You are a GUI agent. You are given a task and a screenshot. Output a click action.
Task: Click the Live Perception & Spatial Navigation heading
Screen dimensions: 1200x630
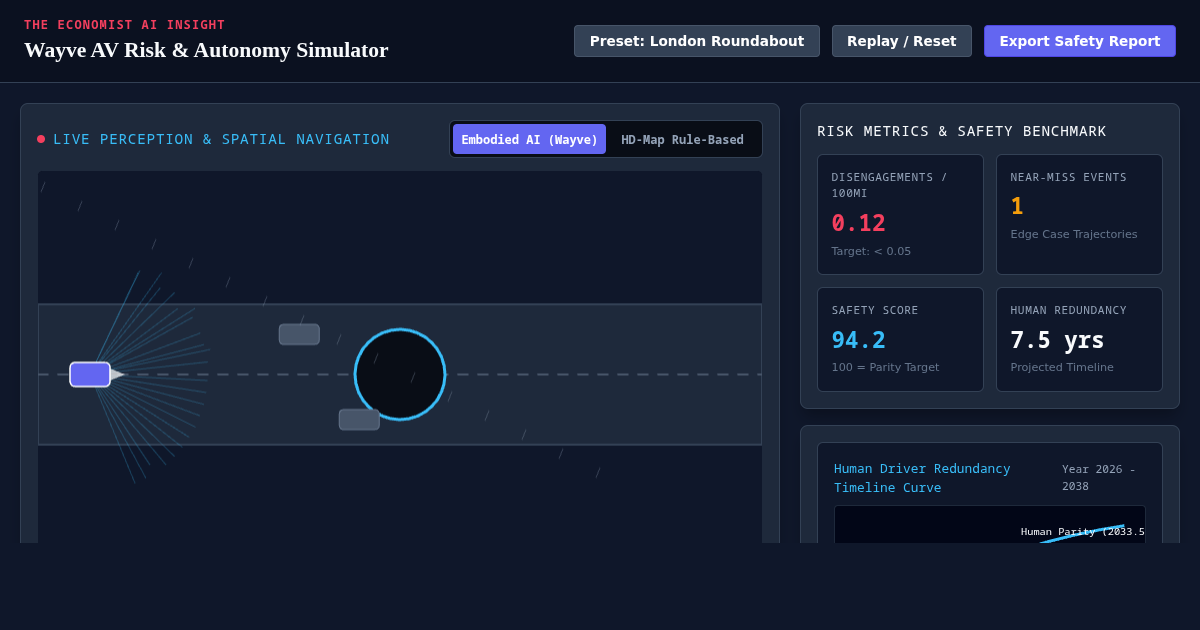pyautogui.click(x=221, y=139)
